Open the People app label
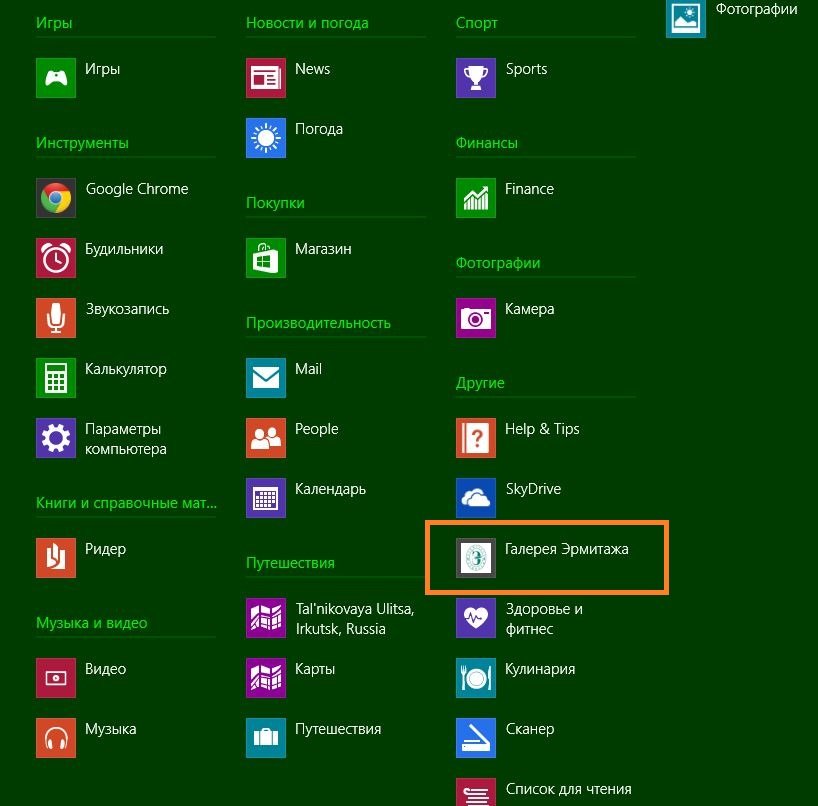The image size is (818, 806). (x=316, y=429)
